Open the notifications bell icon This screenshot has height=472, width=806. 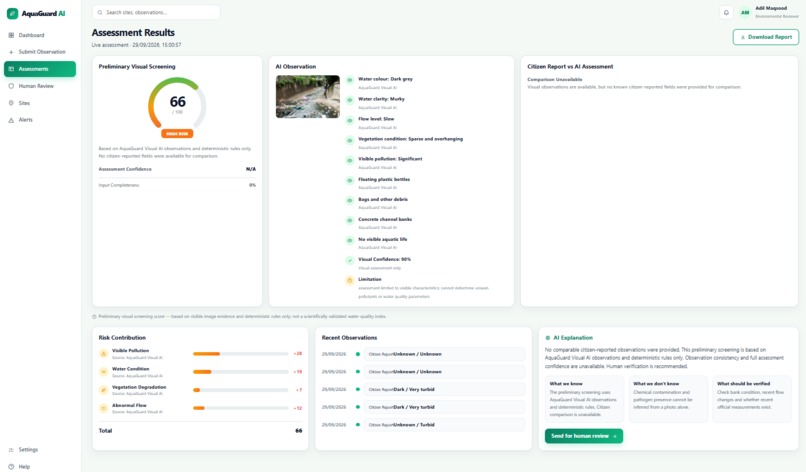click(x=726, y=12)
